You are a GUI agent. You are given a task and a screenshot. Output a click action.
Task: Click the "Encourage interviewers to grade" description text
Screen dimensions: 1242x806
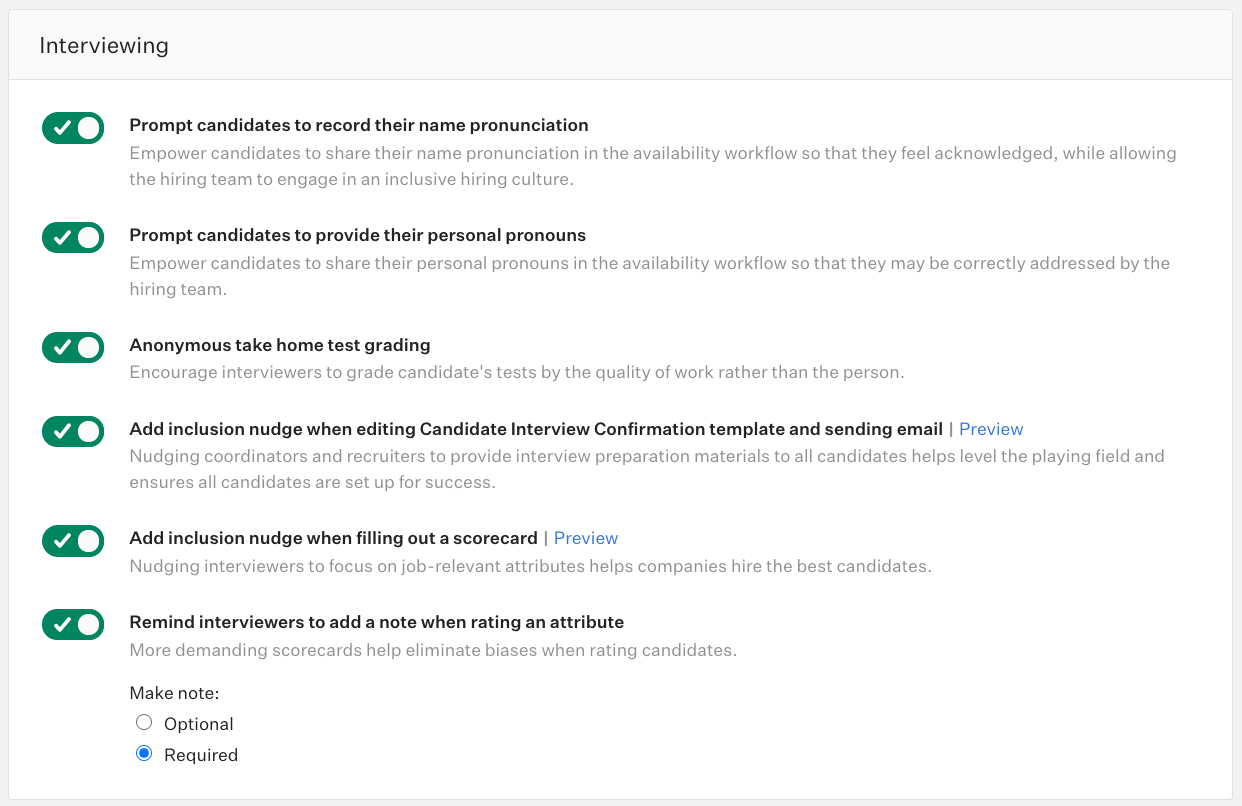[516, 373]
